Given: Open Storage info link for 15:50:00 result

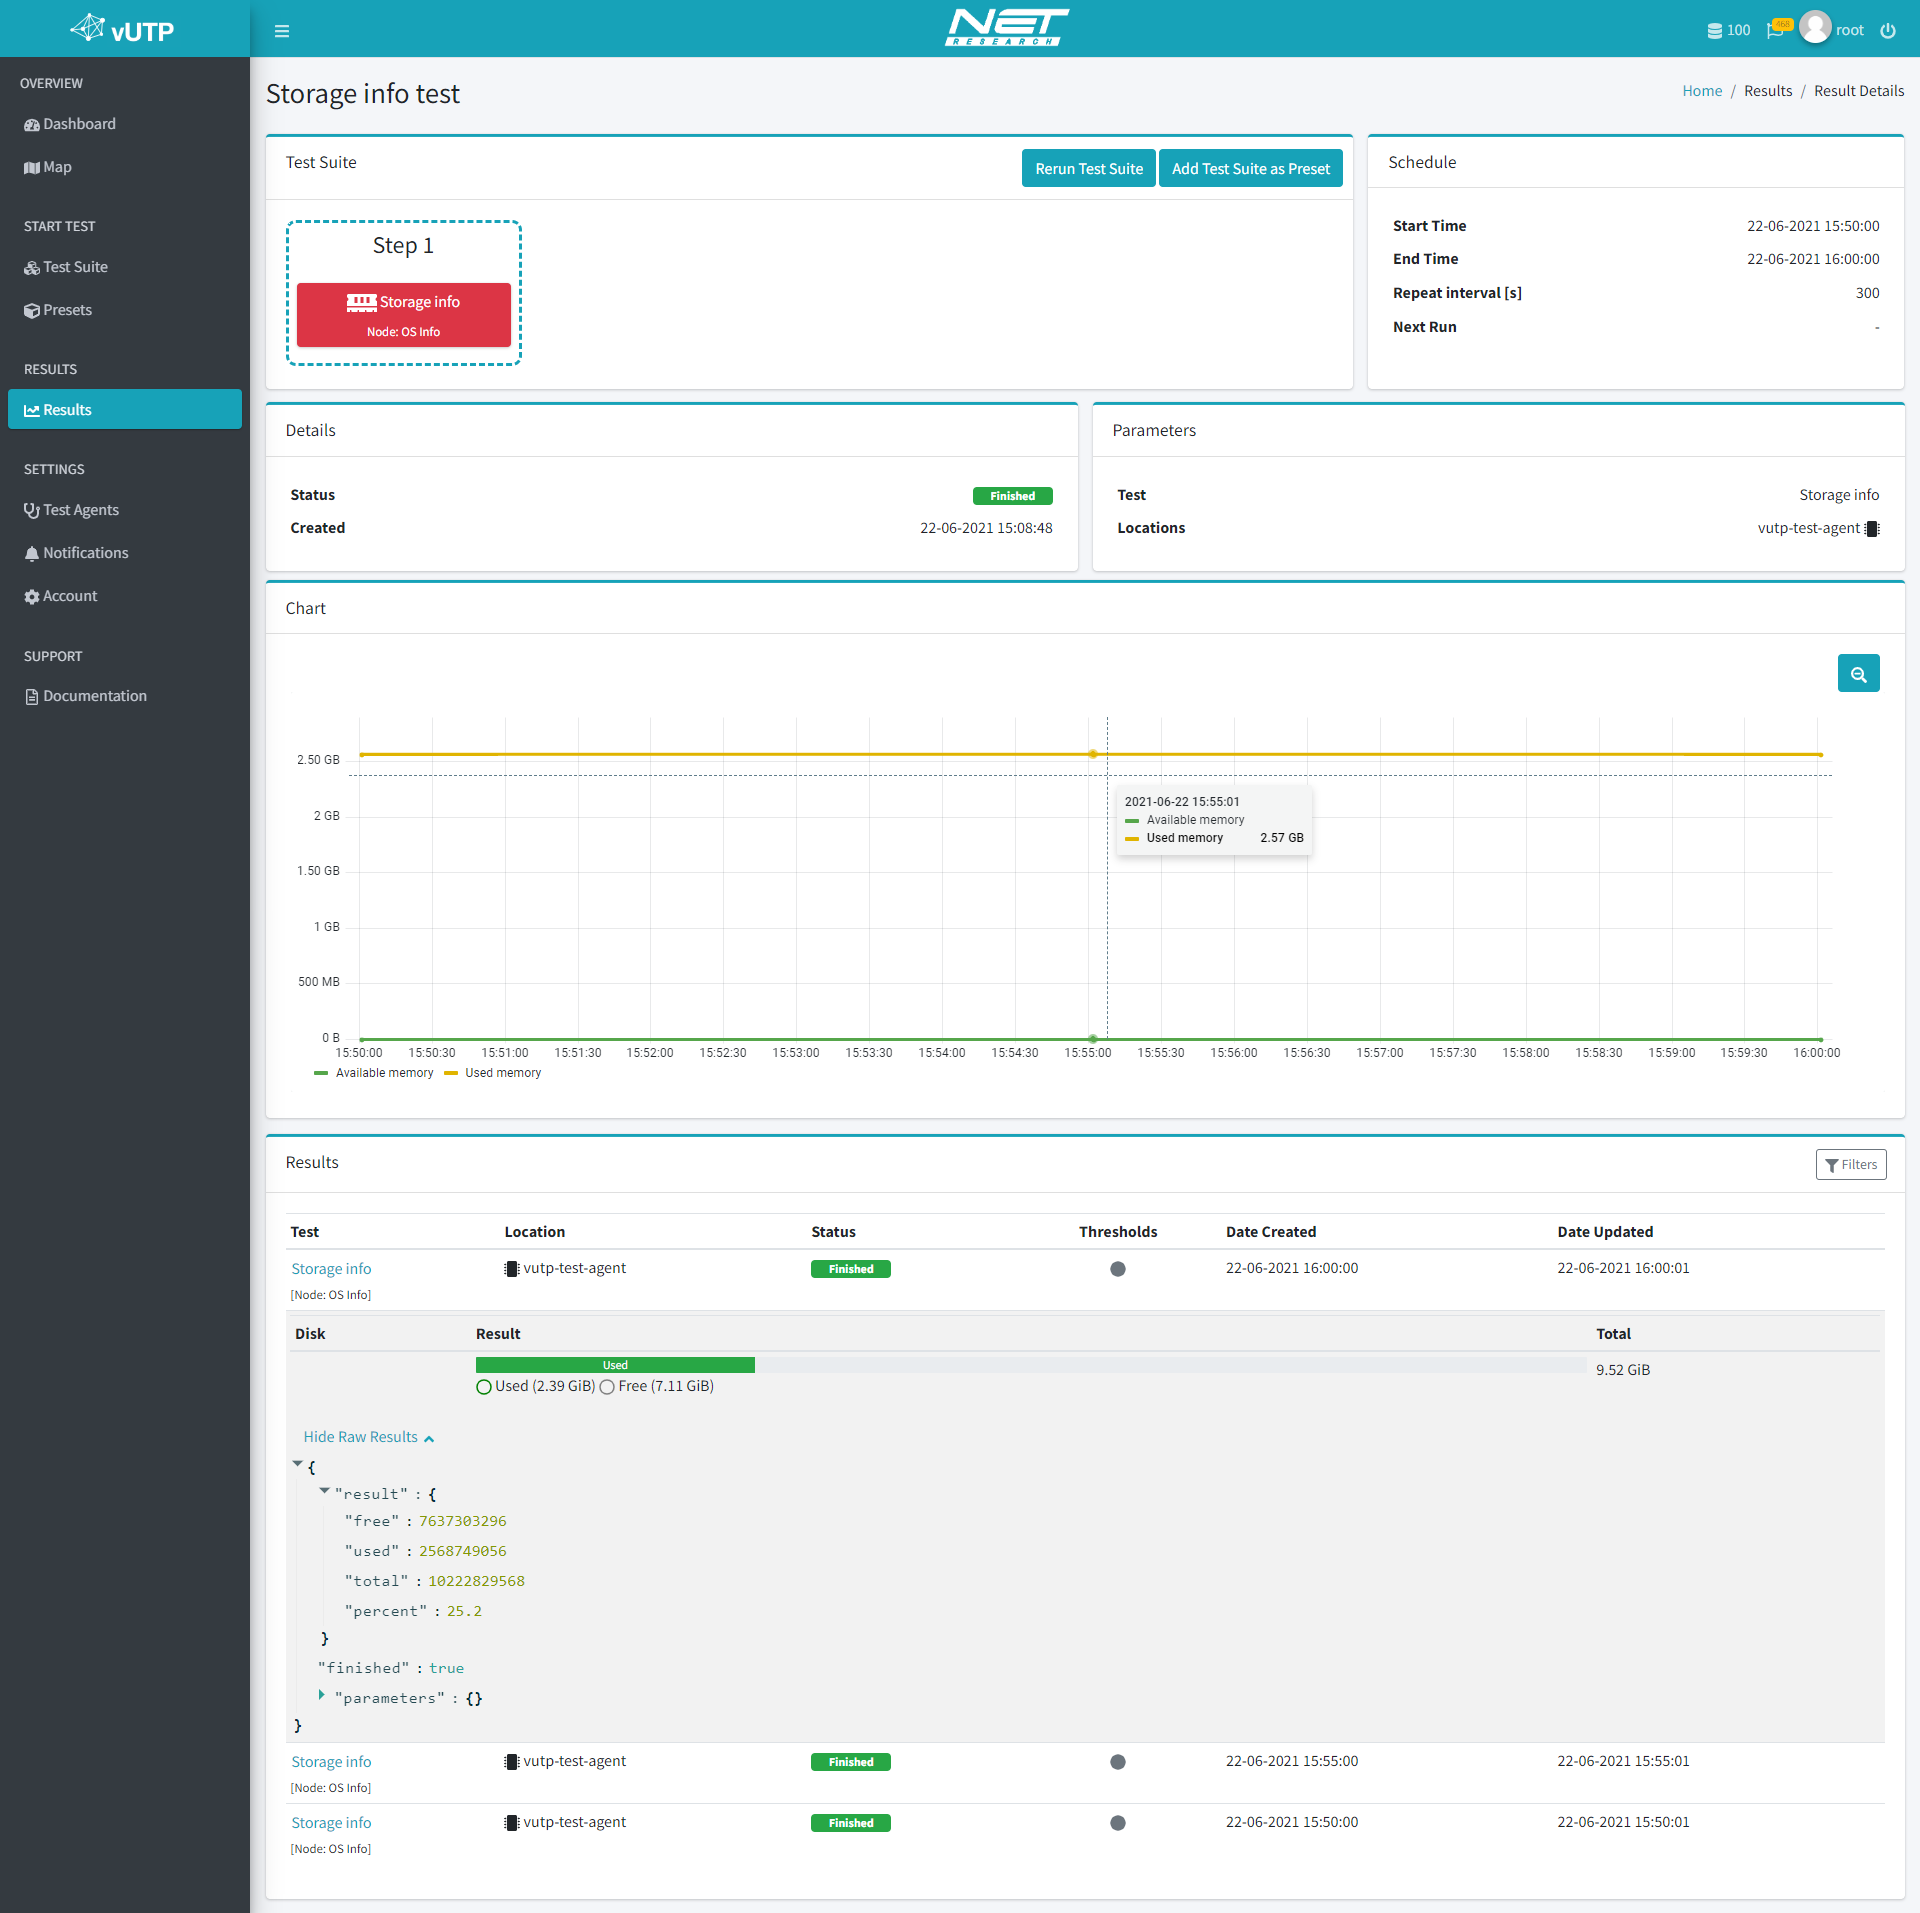Looking at the screenshot, I should pos(331,1823).
